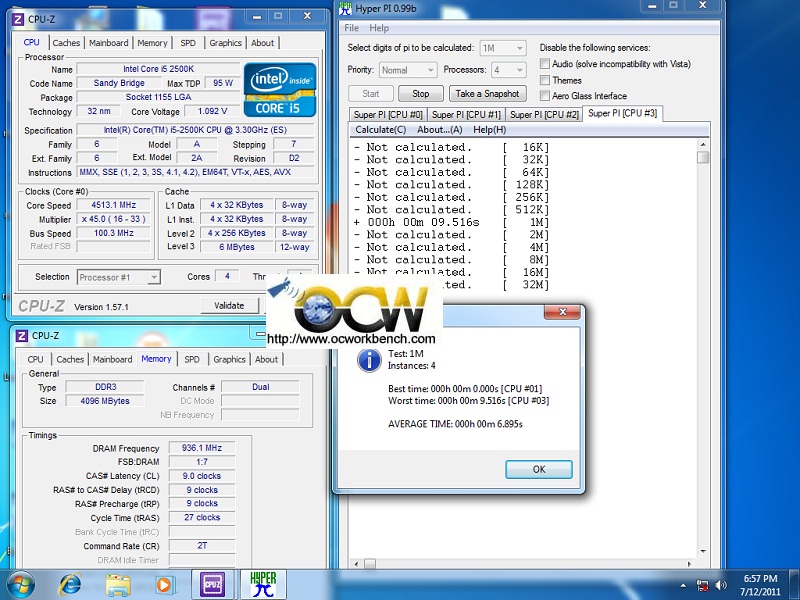Click the Validate button in CPU-Z

click(229, 306)
